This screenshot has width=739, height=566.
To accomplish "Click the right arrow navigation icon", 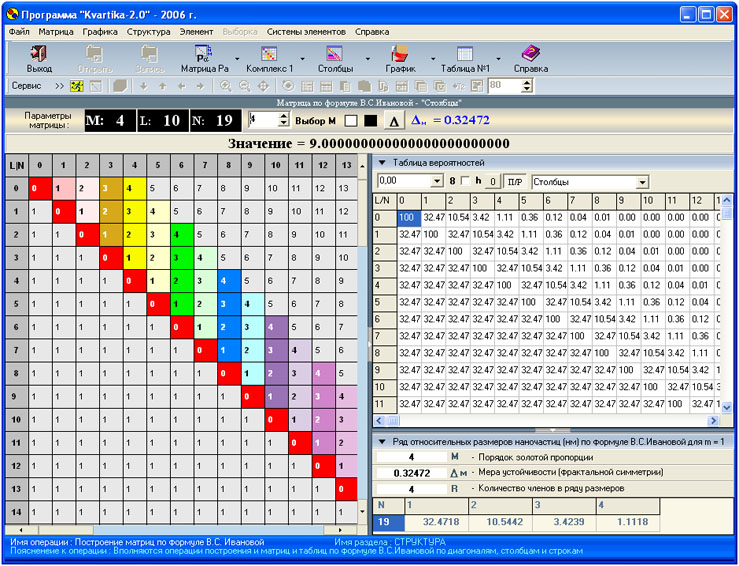I will click(200, 86).
